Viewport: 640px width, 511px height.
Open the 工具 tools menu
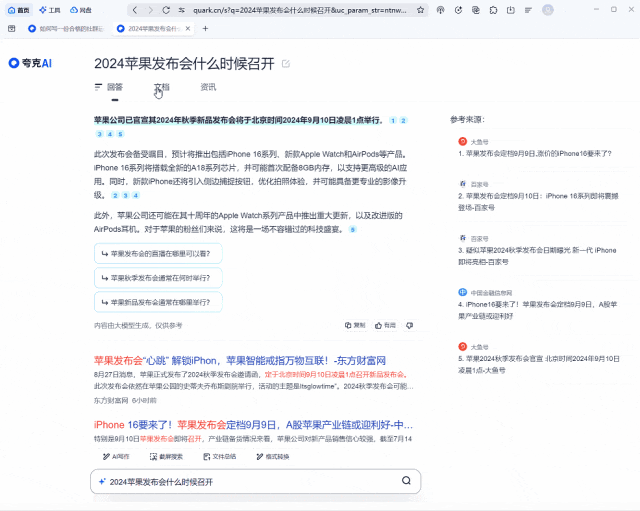[49, 10]
